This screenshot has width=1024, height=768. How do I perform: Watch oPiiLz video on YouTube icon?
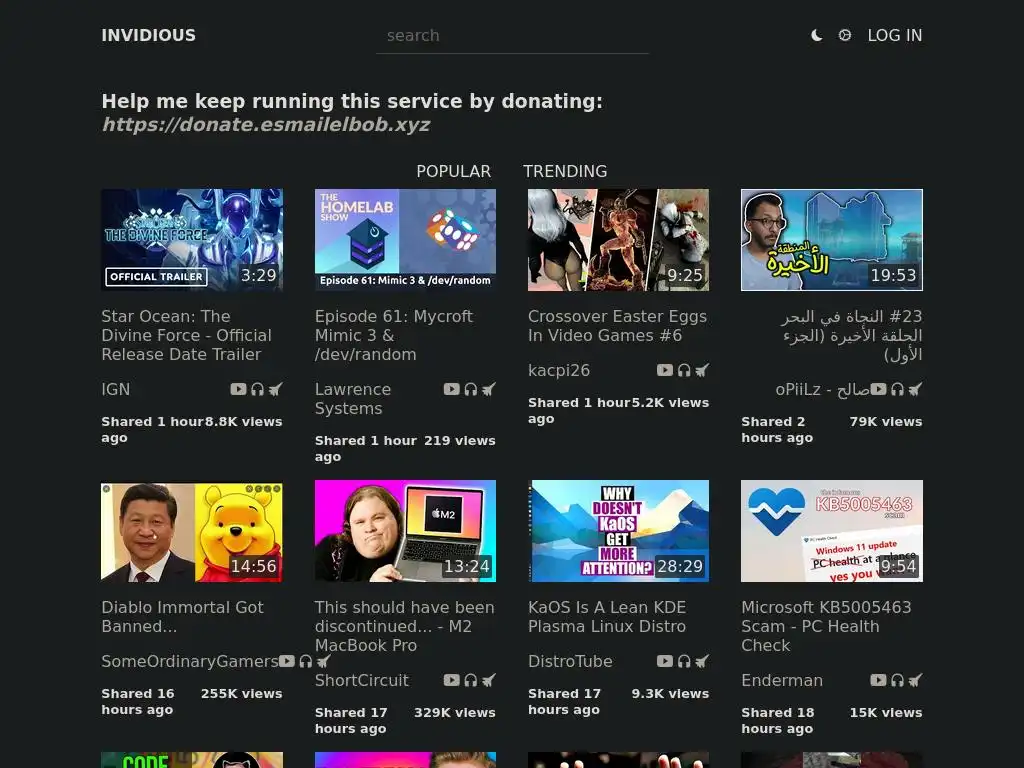(x=878, y=389)
